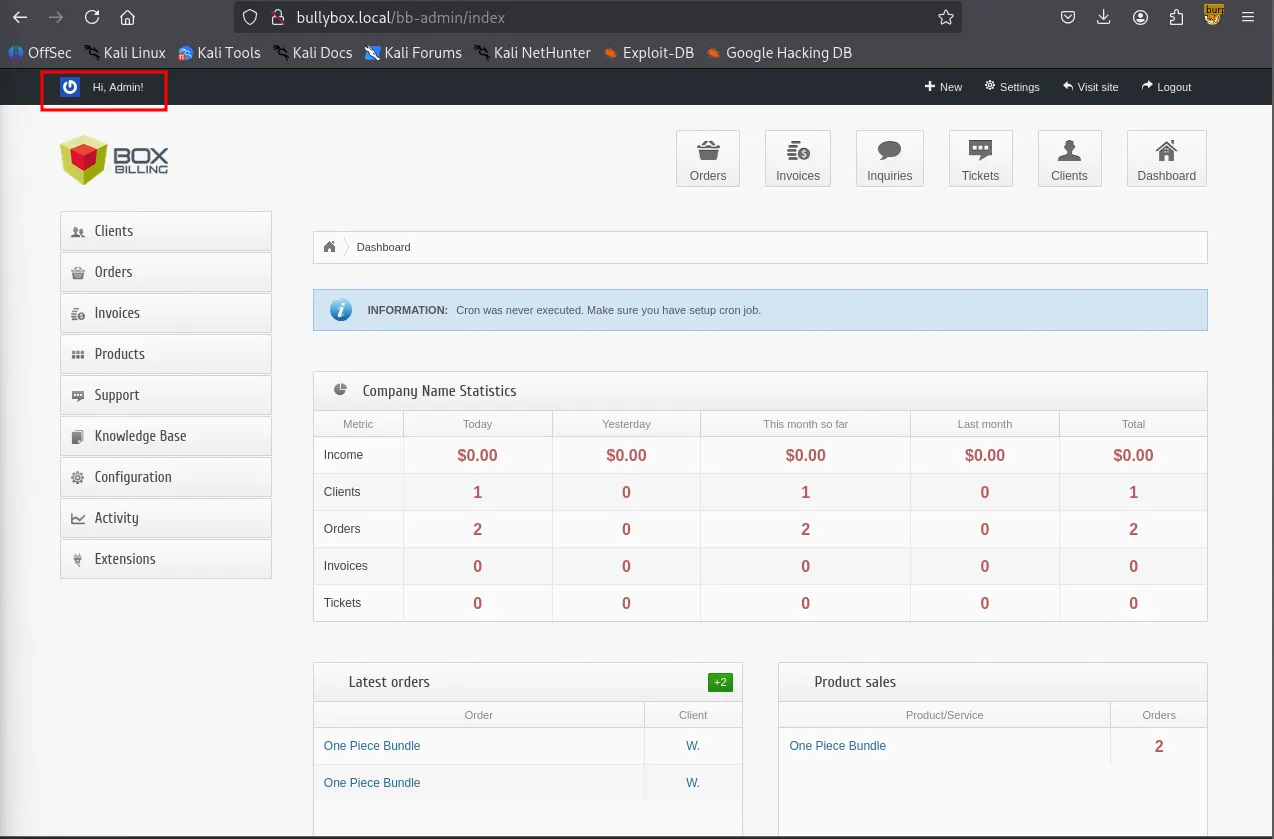Expand the Support sidebar section
This screenshot has height=839, width=1274.
[x=166, y=395]
